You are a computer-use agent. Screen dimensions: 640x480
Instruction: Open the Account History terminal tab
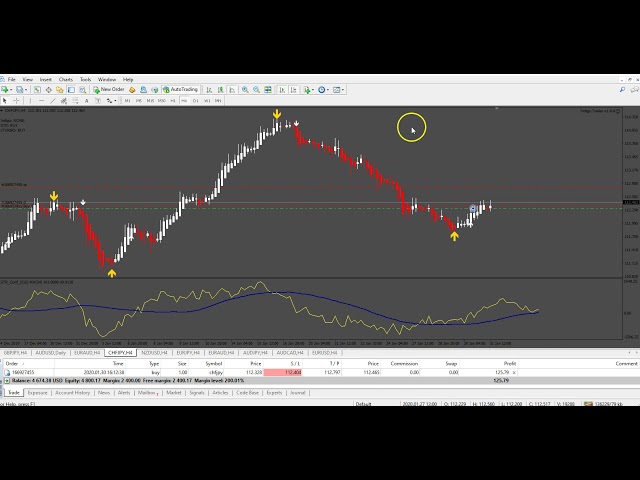pyautogui.click(x=74, y=393)
